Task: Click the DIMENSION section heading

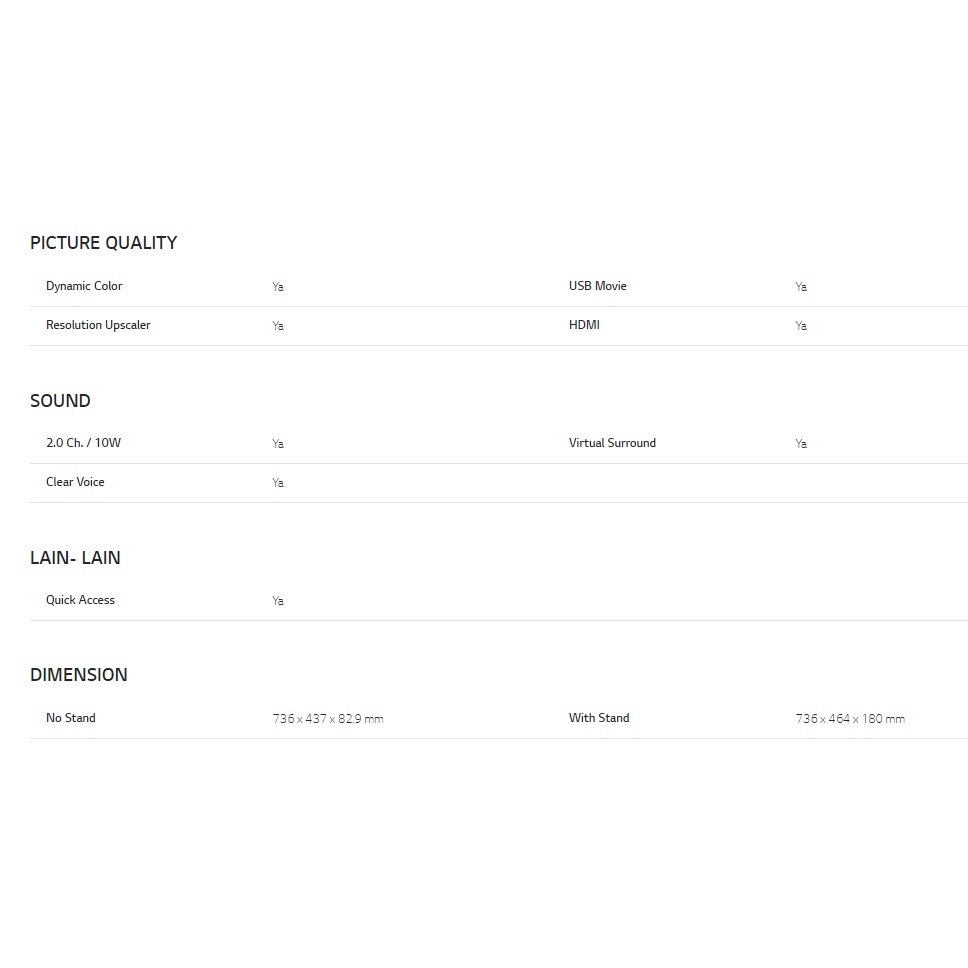Action: [x=79, y=675]
